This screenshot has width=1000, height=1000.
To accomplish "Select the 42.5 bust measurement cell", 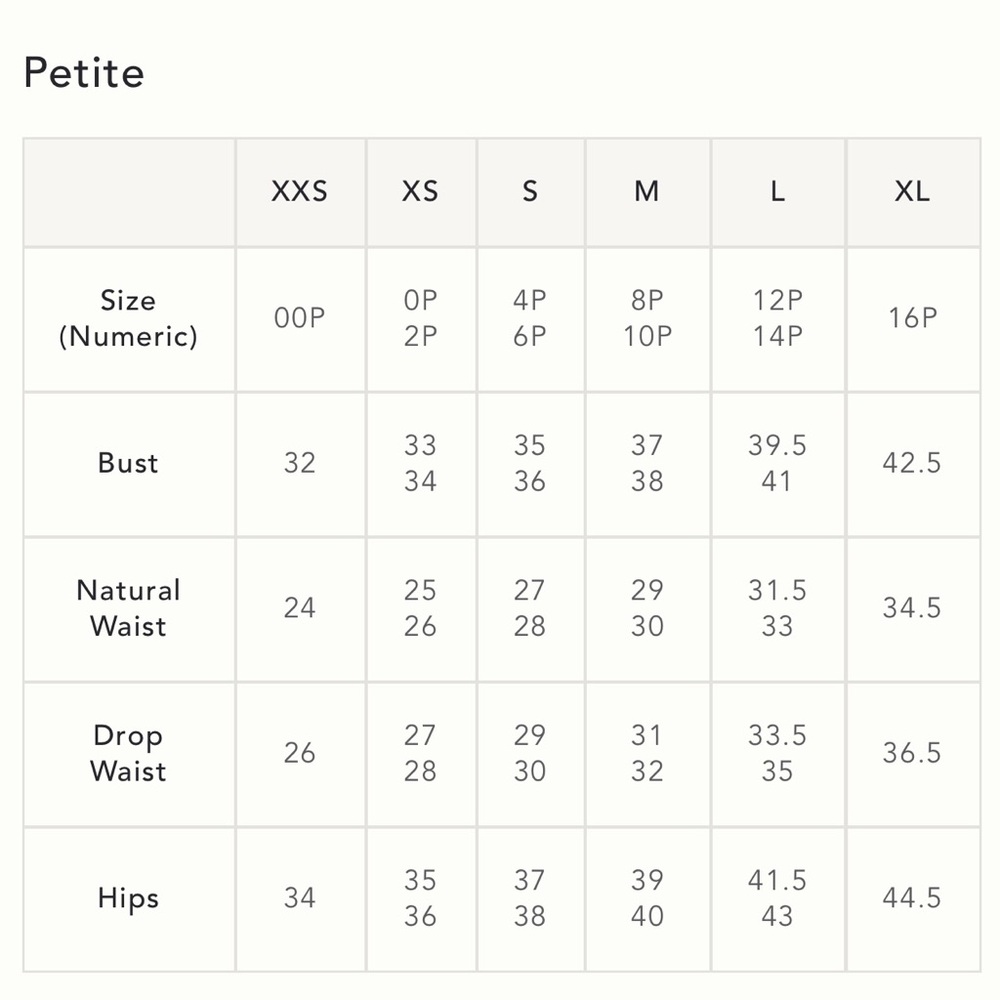I will (x=912, y=463).
